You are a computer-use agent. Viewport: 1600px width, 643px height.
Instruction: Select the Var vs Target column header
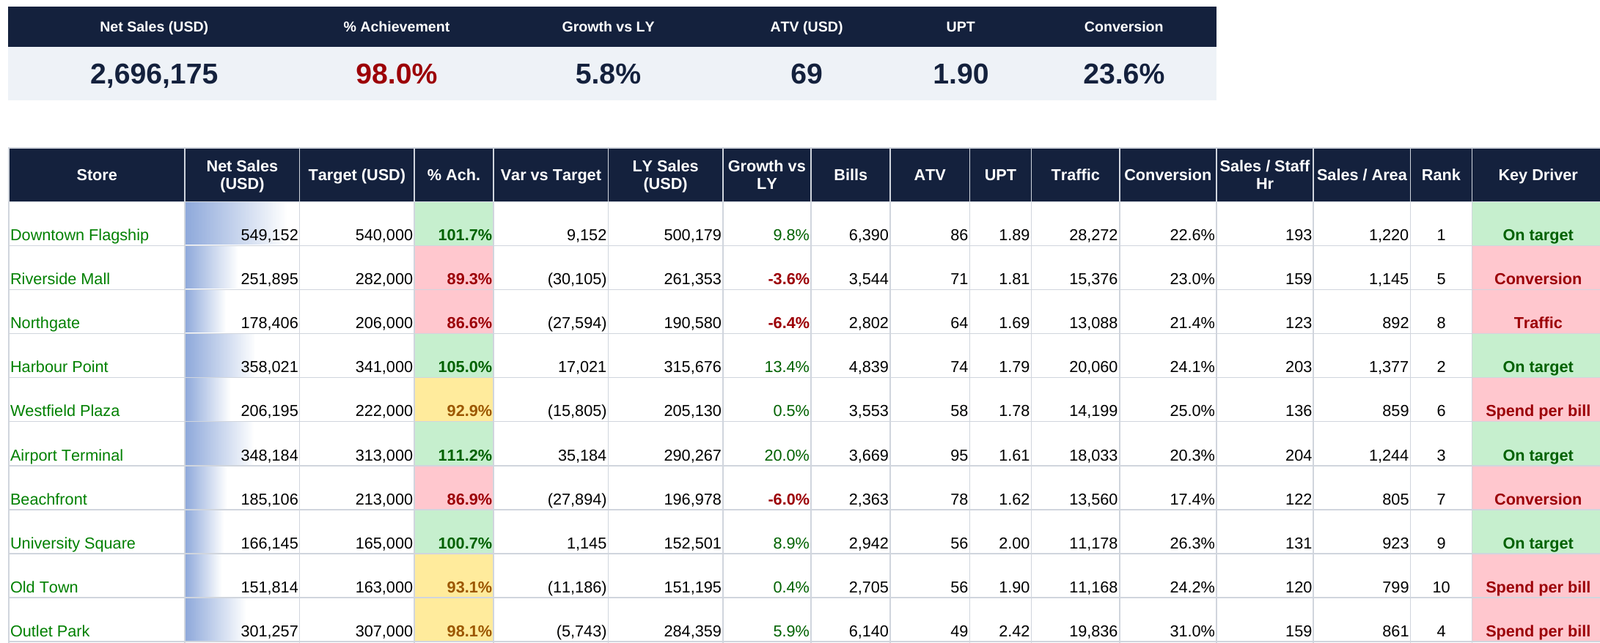click(x=551, y=175)
